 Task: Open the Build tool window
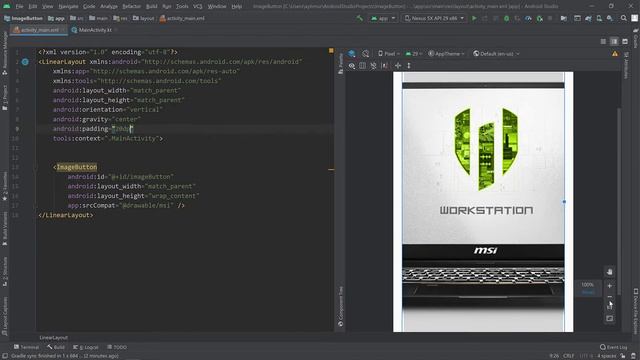click(56, 347)
